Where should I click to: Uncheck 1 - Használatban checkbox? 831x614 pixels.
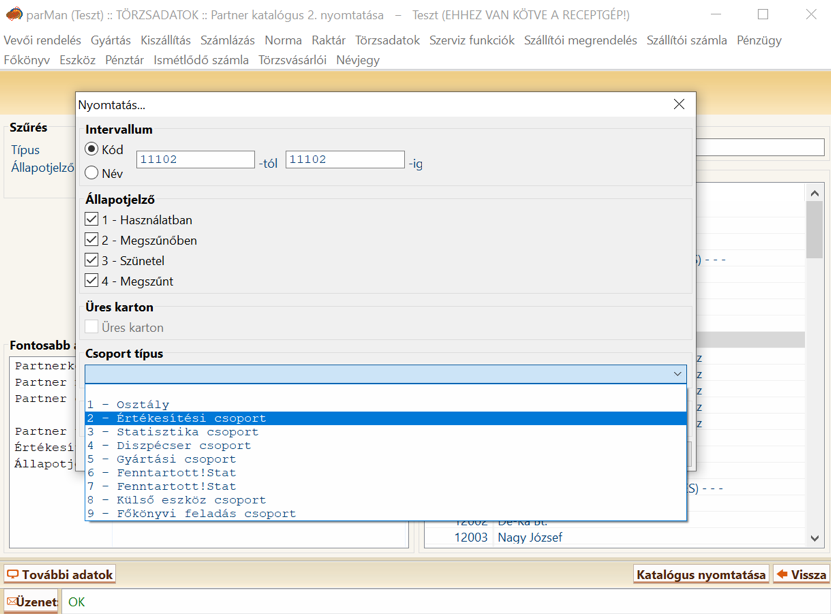tap(92, 219)
